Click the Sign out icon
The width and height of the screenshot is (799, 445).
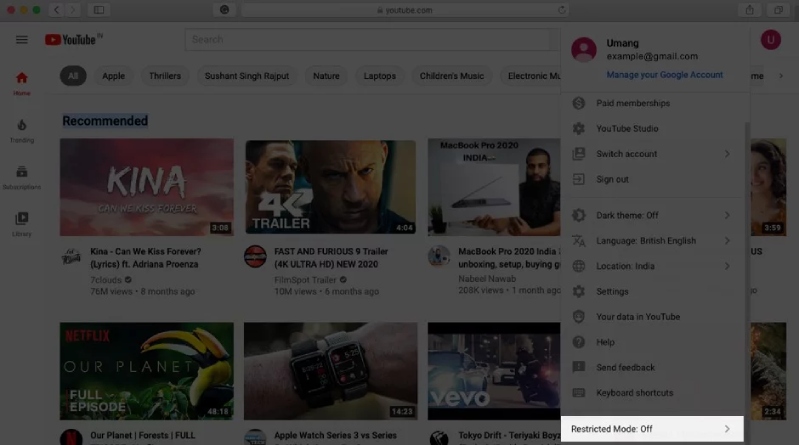[x=578, y=179]
